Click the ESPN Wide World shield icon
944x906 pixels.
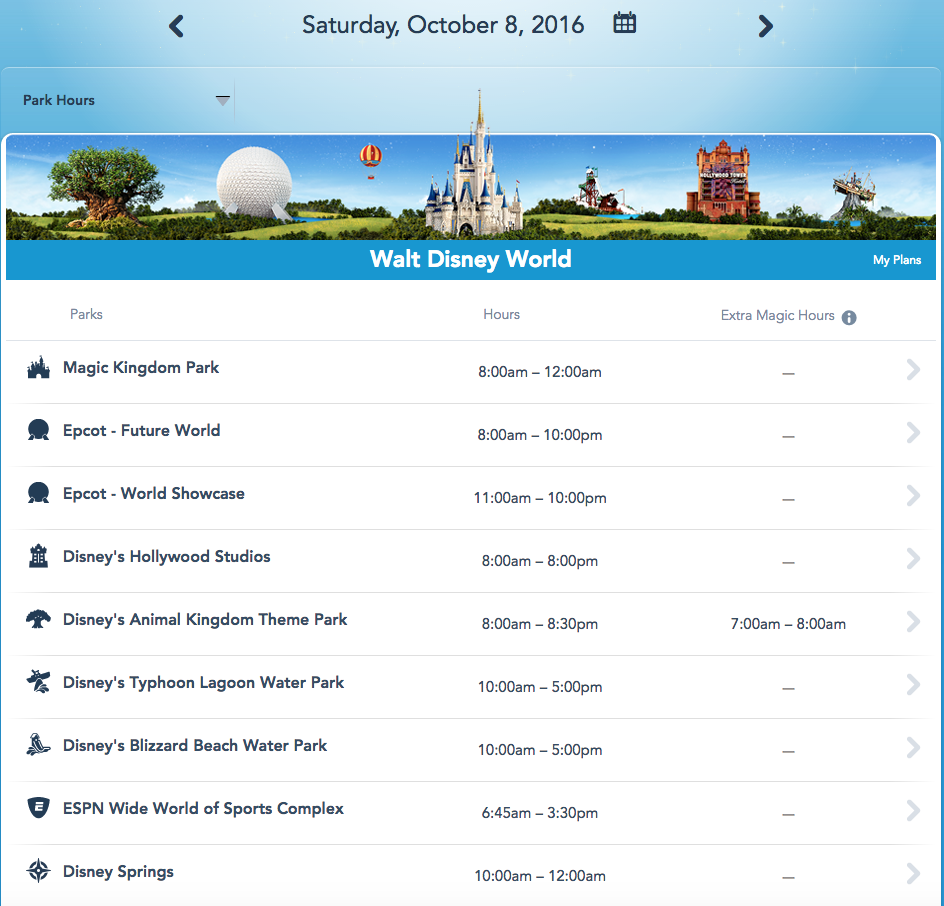point(38,809)
